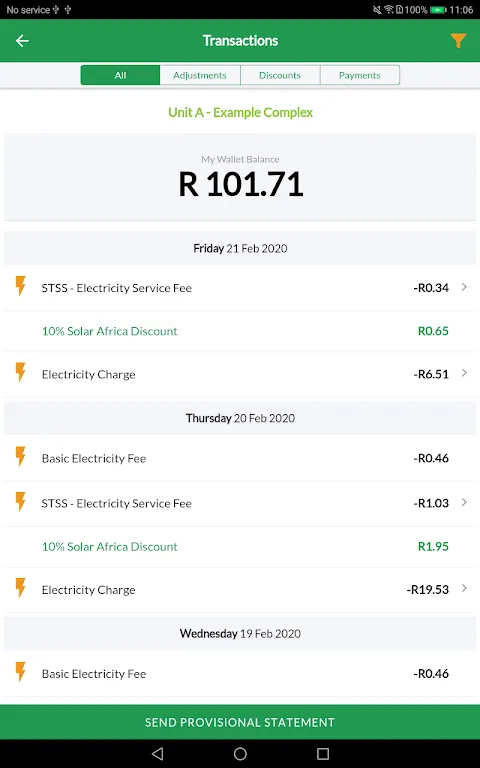Tap lightning icon beside Wednesday Basic Electricity Fee
480x768 pixels.
click(x=20, y=672)
